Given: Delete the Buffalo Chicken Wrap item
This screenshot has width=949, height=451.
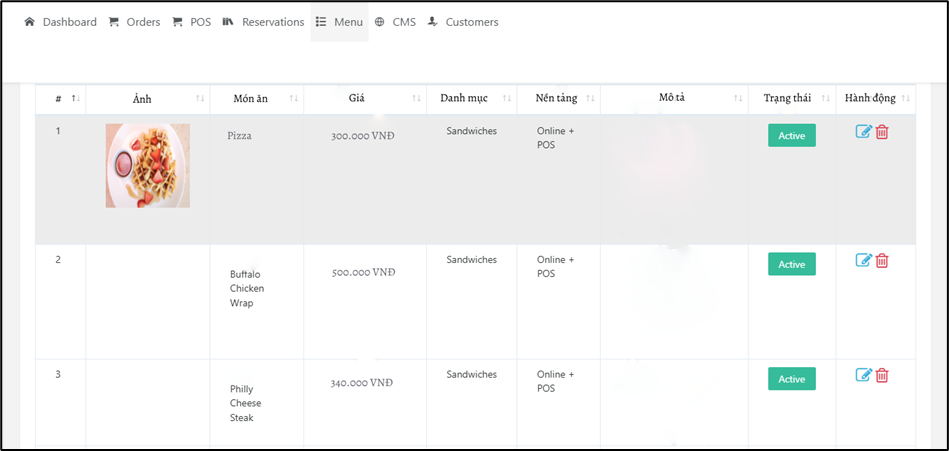Looking at the screenshot, I should pos(882,260).
